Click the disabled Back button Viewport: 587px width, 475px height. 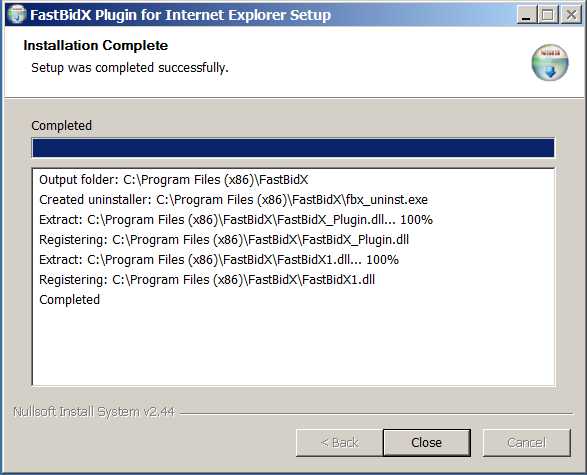339,443
